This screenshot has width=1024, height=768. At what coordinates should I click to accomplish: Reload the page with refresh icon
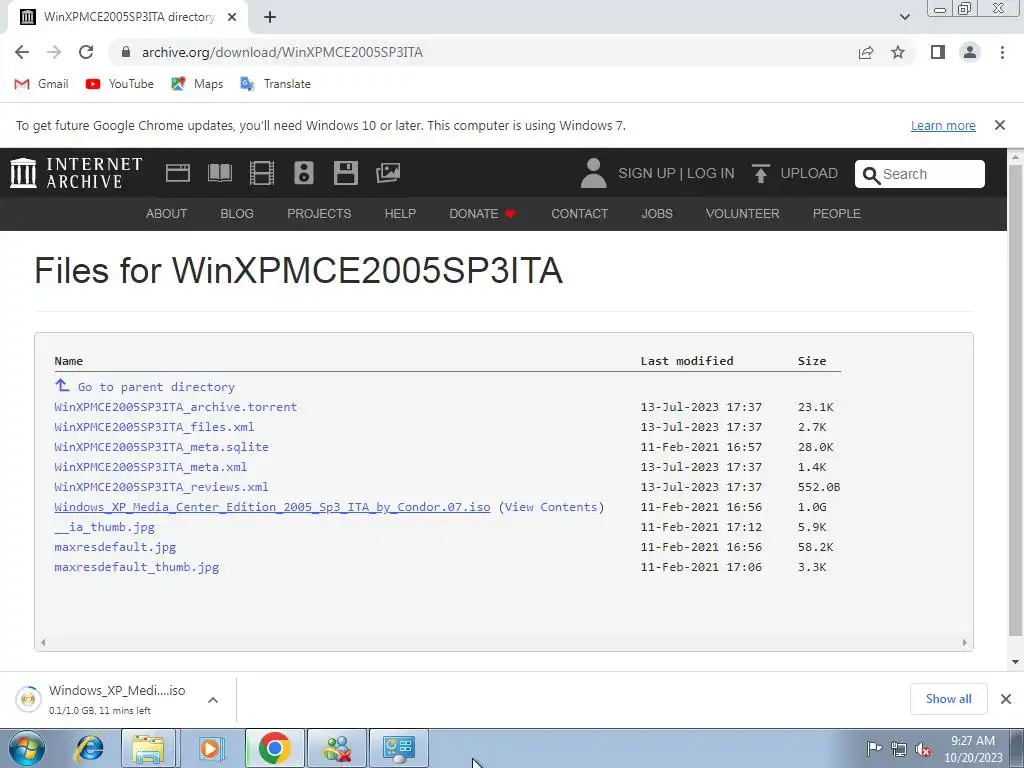click(x=86, y=52)
